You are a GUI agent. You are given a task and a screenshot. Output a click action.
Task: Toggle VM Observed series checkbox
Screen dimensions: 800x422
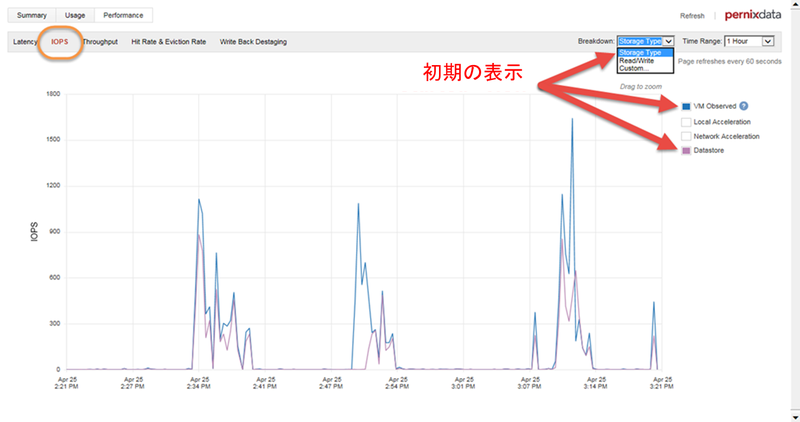[686, 106]
